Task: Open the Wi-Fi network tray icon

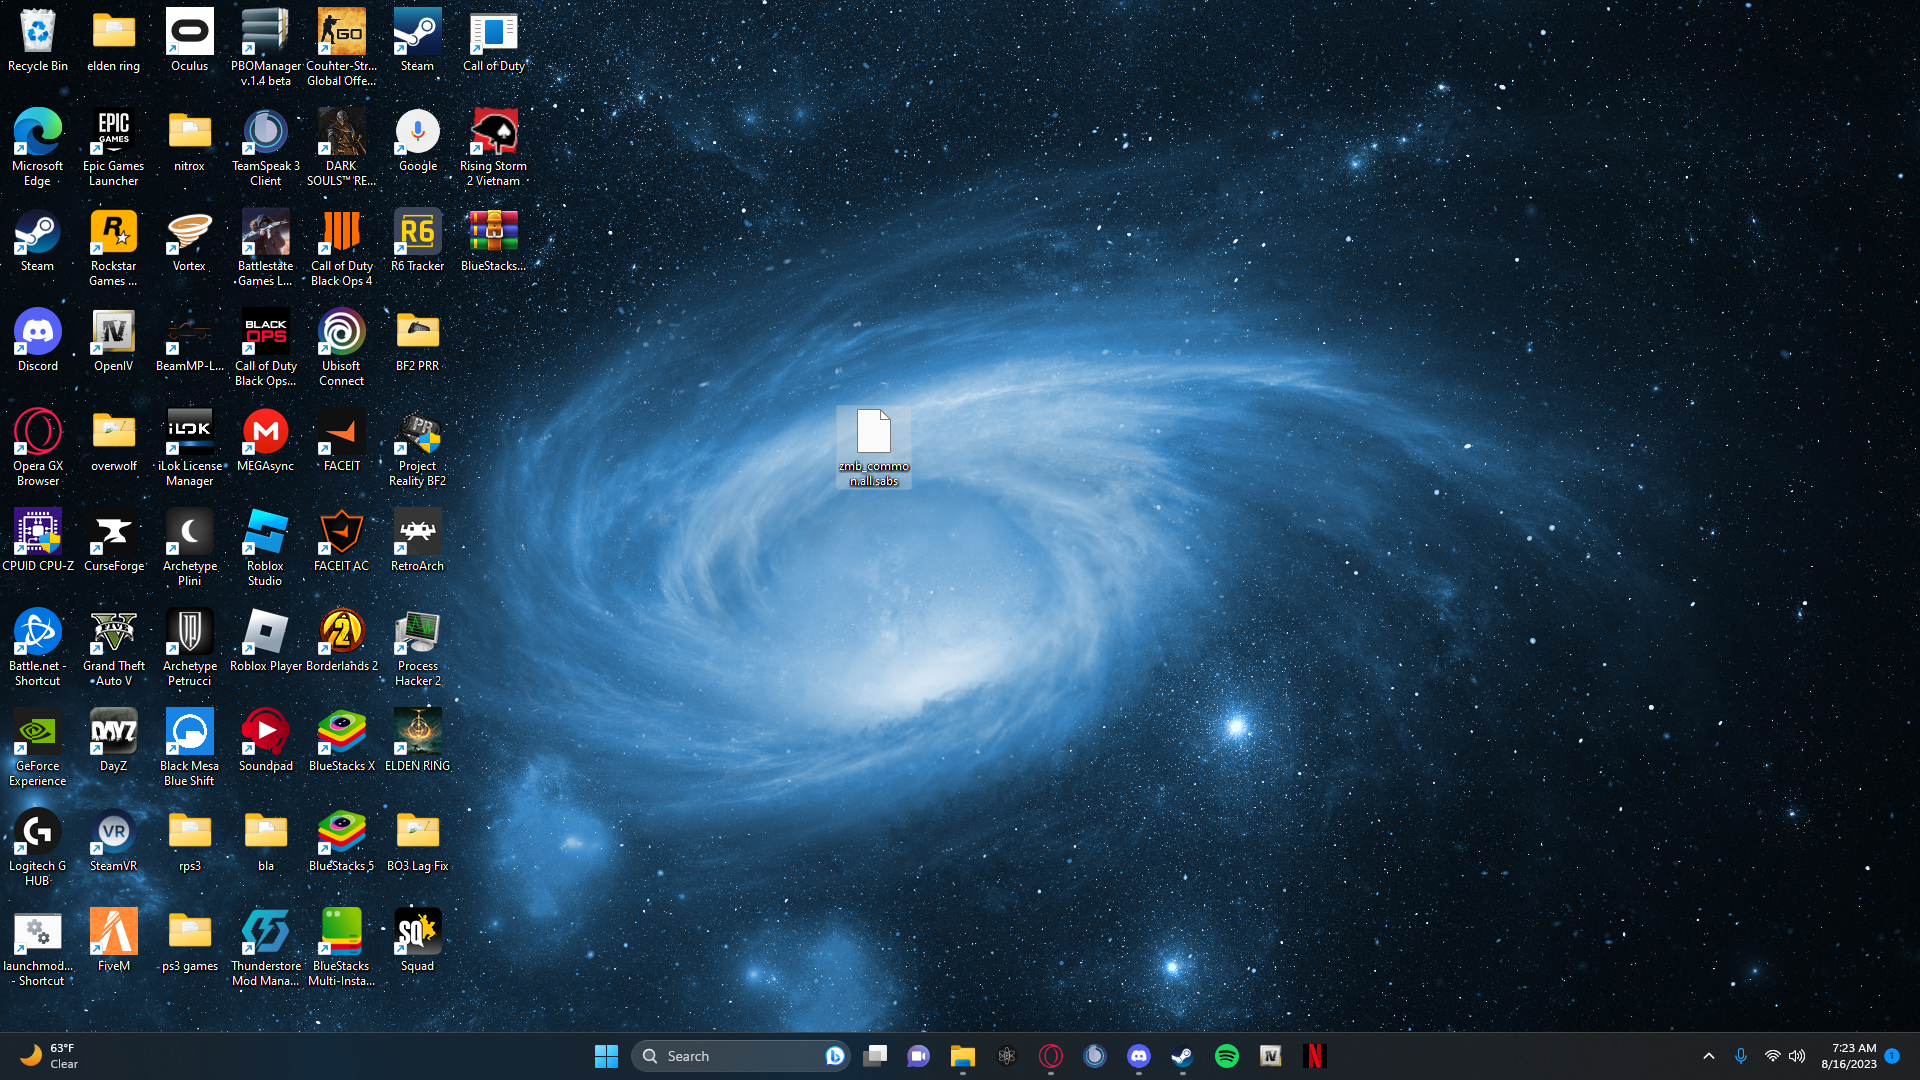Action: [1772, 1056]
